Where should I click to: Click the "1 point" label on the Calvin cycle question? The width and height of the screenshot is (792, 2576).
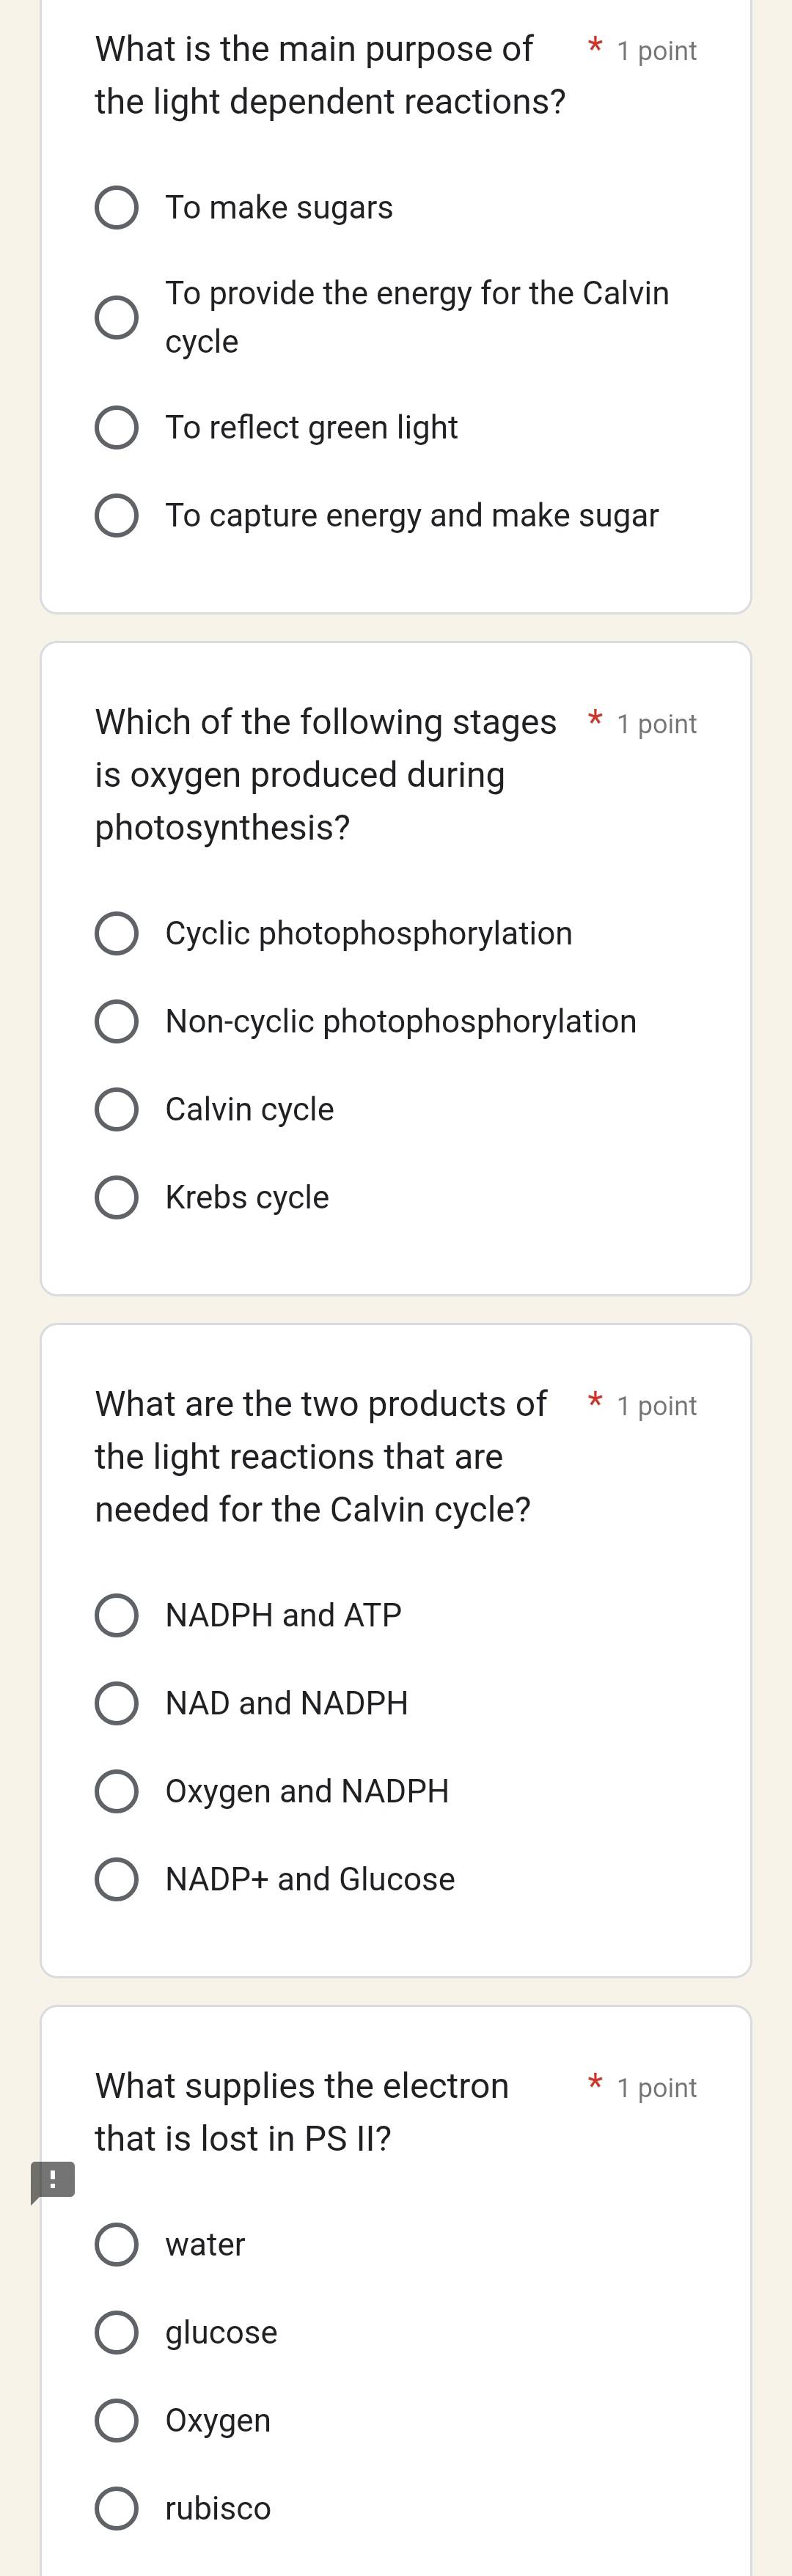coord(656,1404)
